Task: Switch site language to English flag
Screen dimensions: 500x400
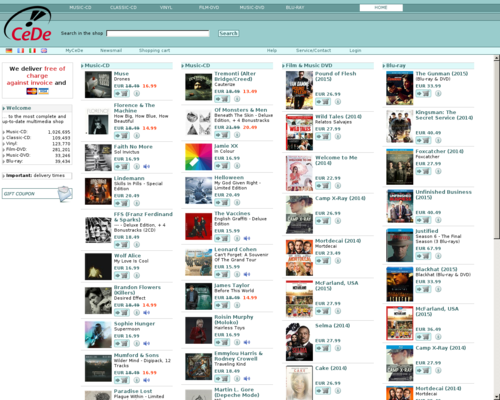Action: coord(44,51)
